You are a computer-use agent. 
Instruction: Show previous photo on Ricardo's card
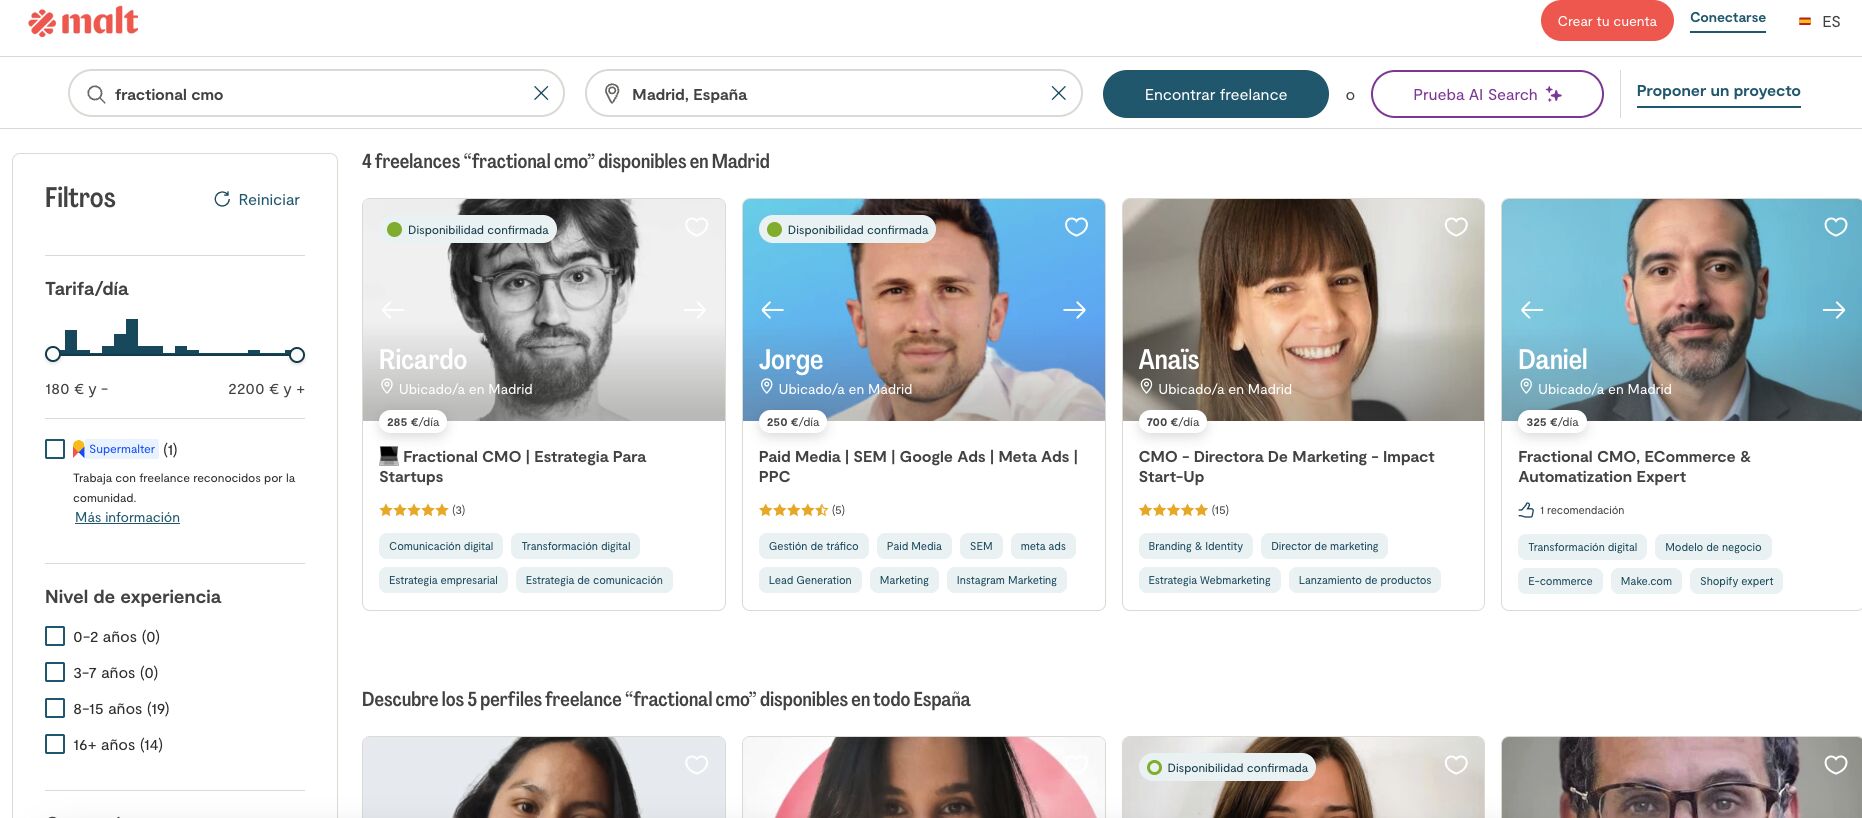[x=393, y=310]
